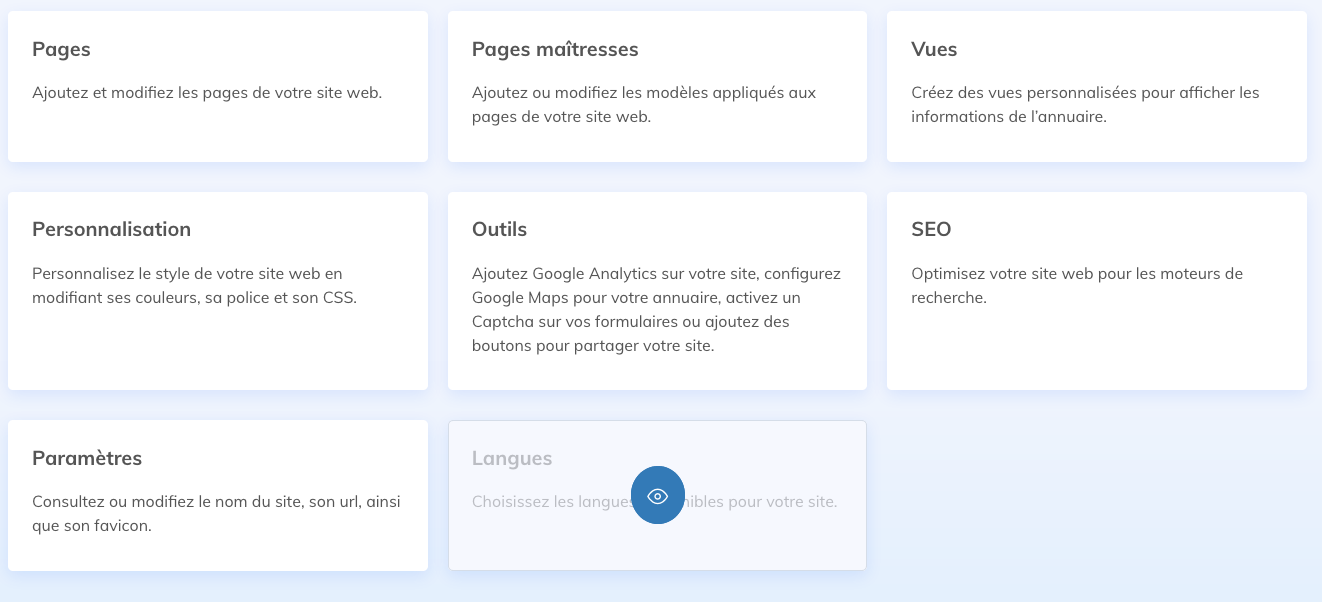This screenshot has width=1322, height=602.
Task: Click the Vues card heading
Action: 934,49
